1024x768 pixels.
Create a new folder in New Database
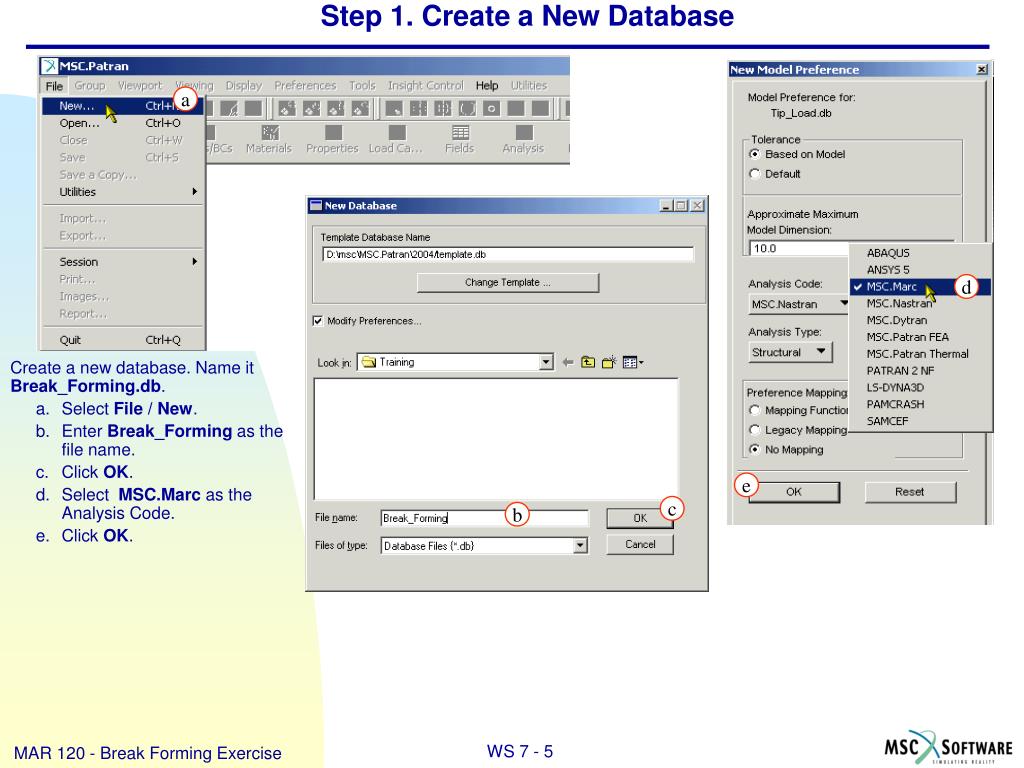tap(609, 362)
